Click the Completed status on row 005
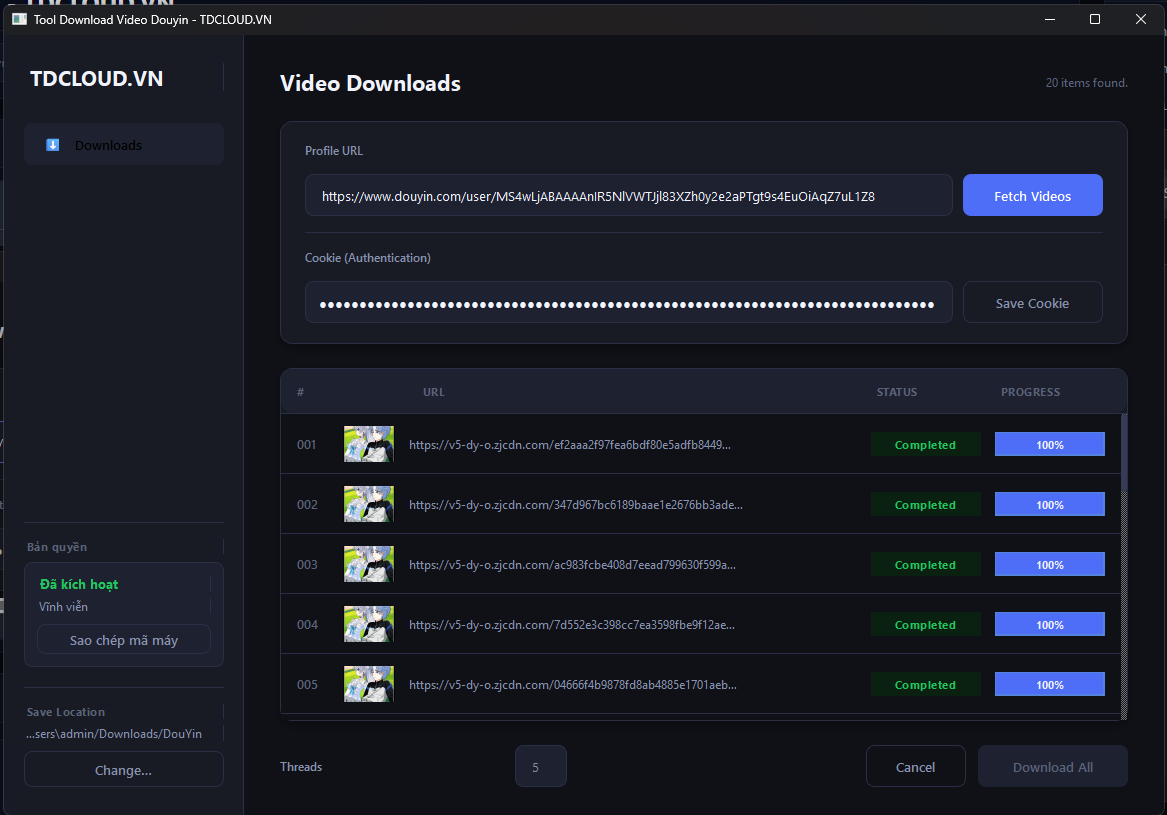This screenshot has height=815, width=1167. click(x=925, y=684)
